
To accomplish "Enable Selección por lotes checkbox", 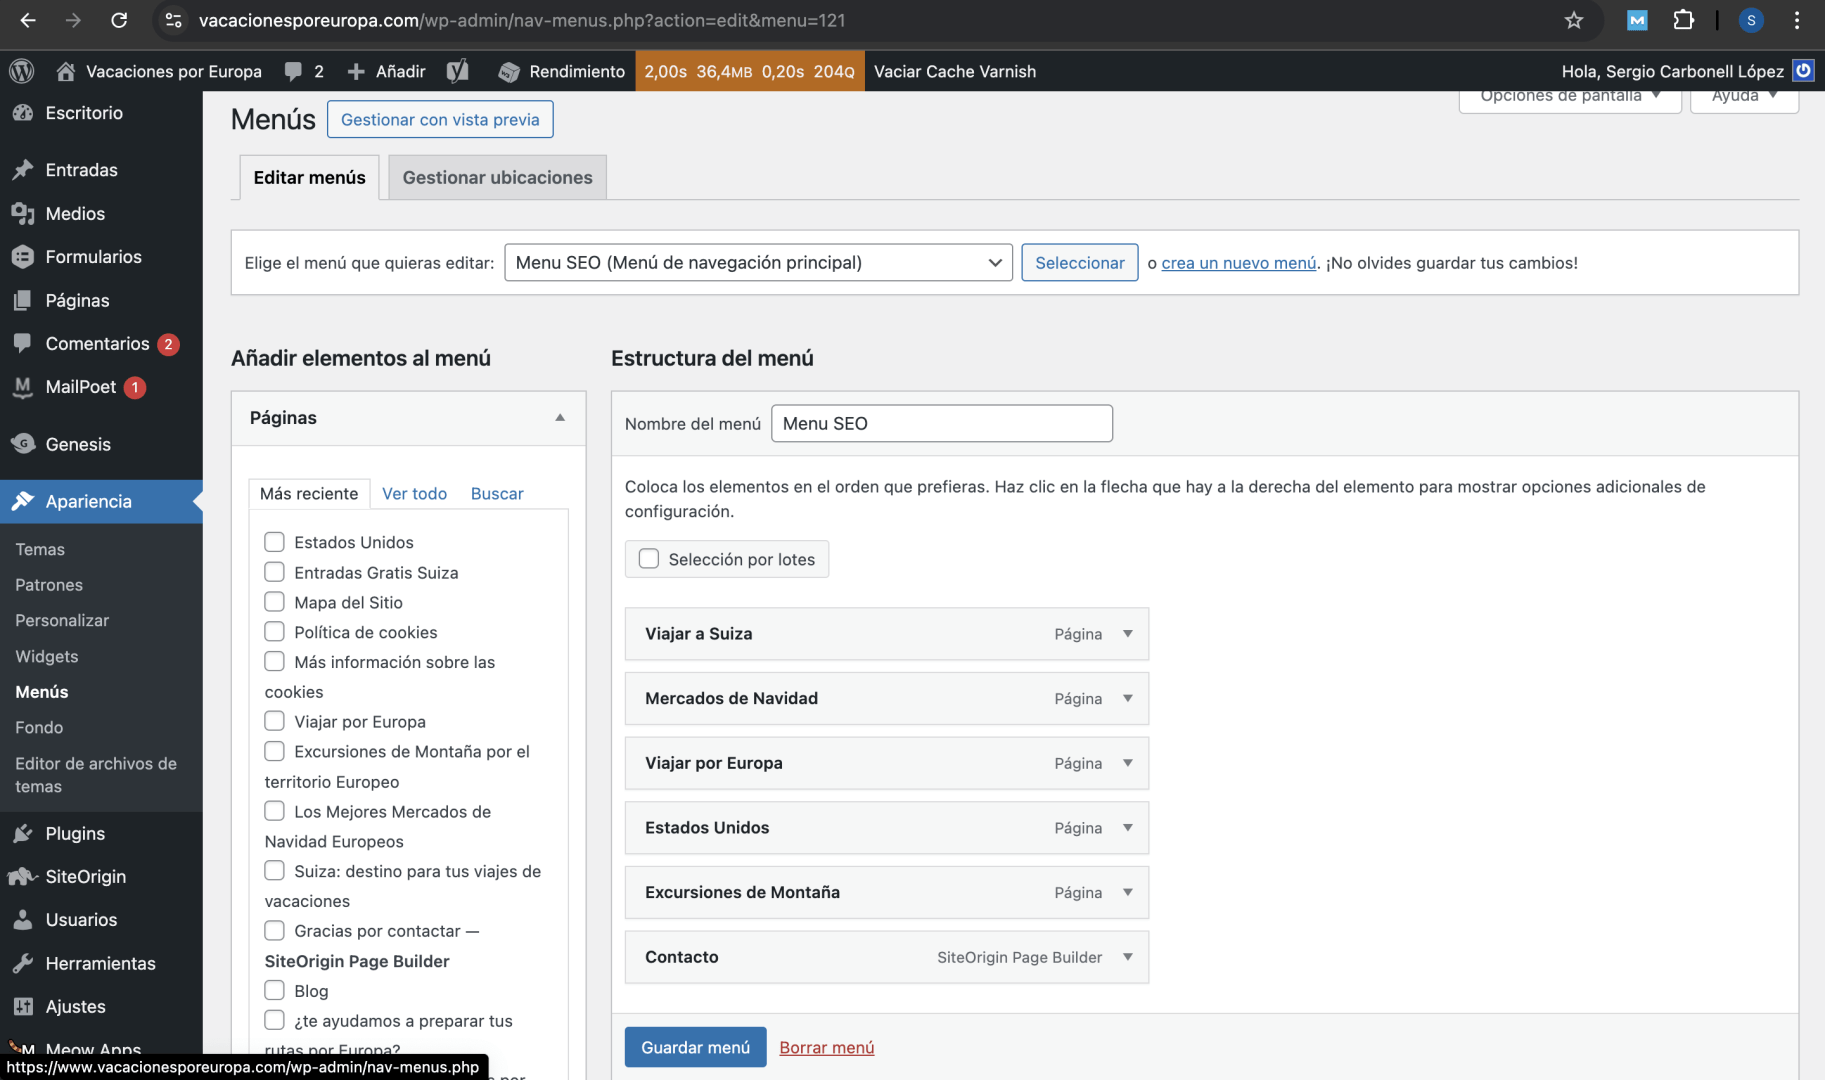I will click(649, 559).
